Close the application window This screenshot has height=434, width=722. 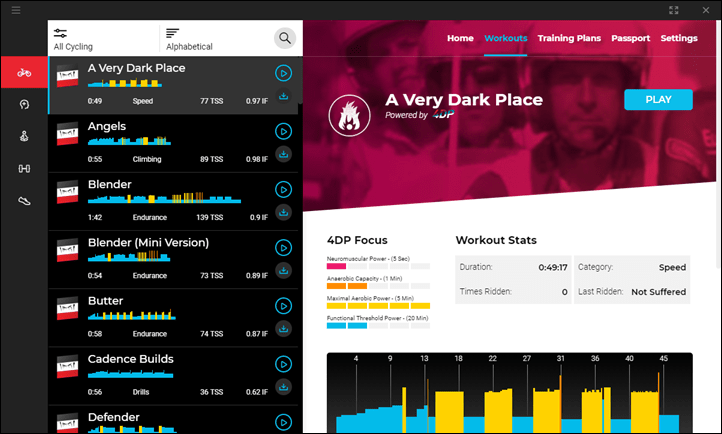(x=706, y=10)
